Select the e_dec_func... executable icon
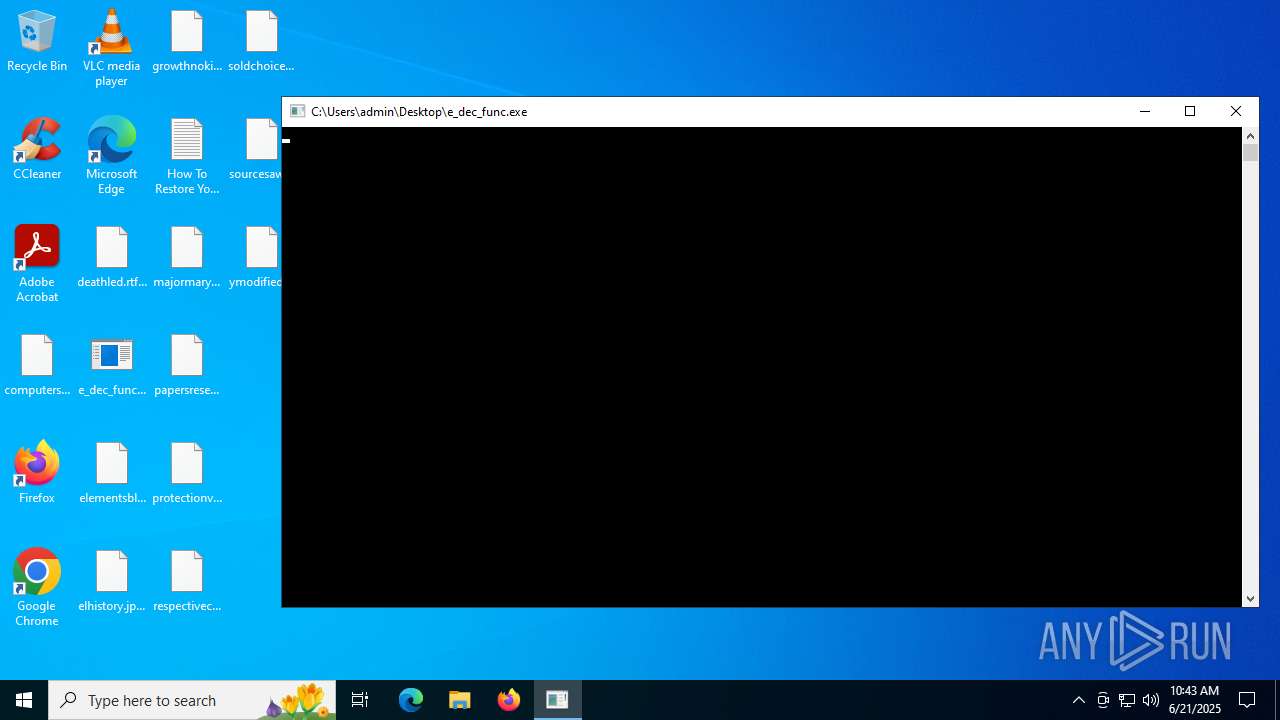 (x=111, y=366)
